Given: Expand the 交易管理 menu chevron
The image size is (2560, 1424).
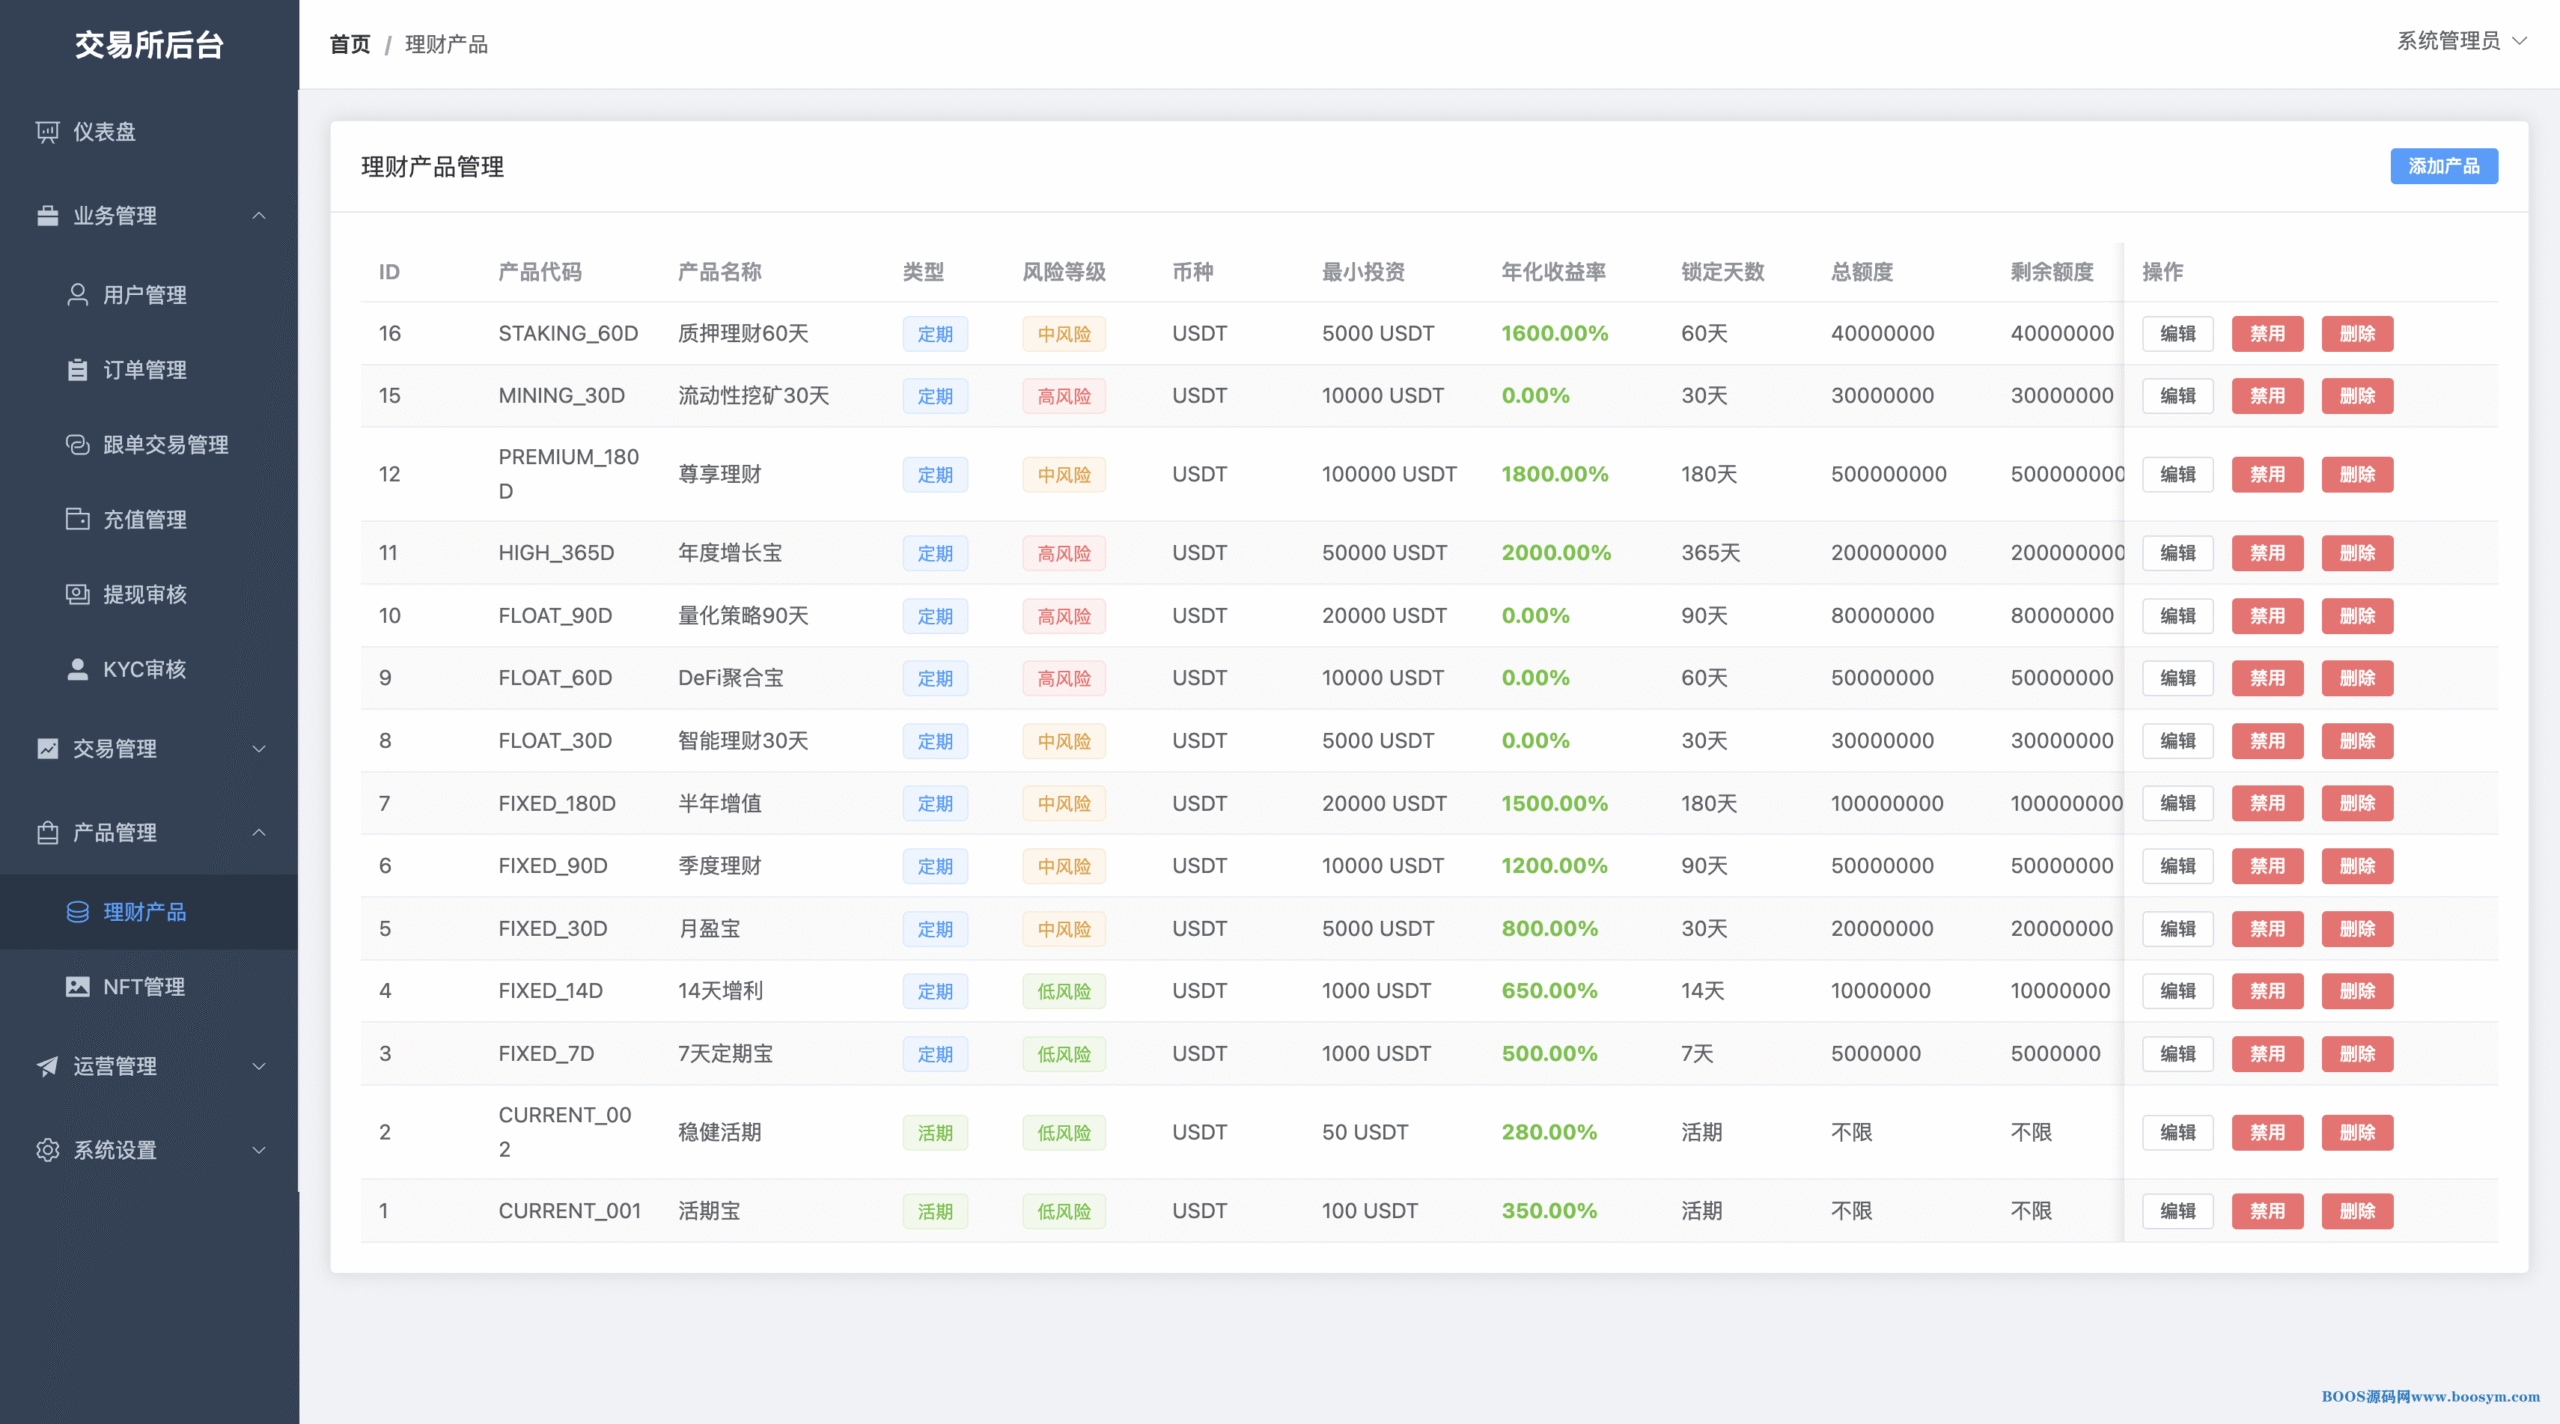Looking at the screenshot, I should 259,749.
